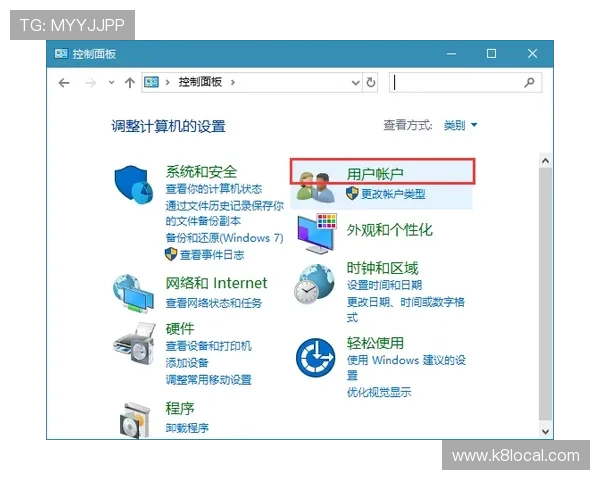Click title bar 控制面板 icon
Screen dimensions: 600x480
point(61,54)
